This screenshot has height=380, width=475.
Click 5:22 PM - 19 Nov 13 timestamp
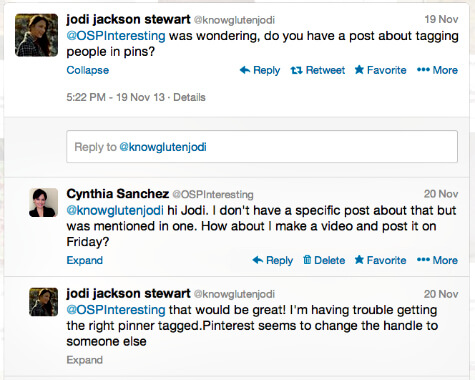[x=115, y=97]
